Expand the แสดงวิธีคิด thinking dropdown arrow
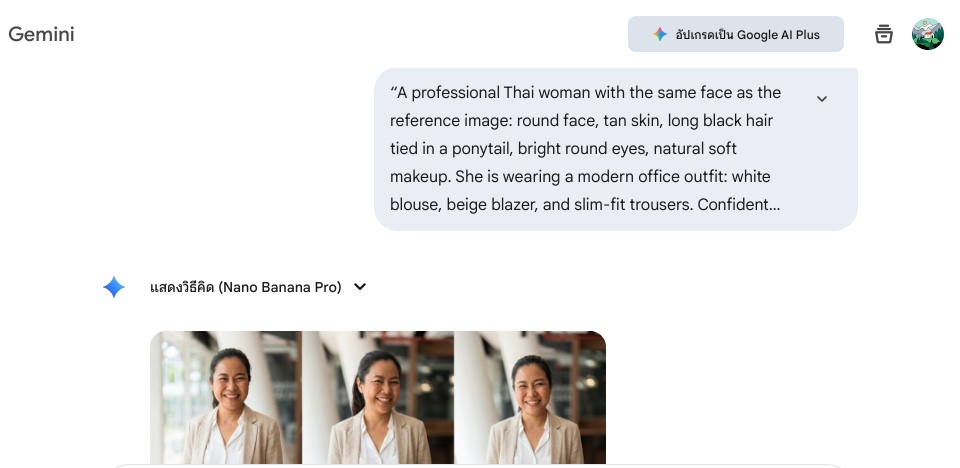960x468 pixels. click(360, 287)
